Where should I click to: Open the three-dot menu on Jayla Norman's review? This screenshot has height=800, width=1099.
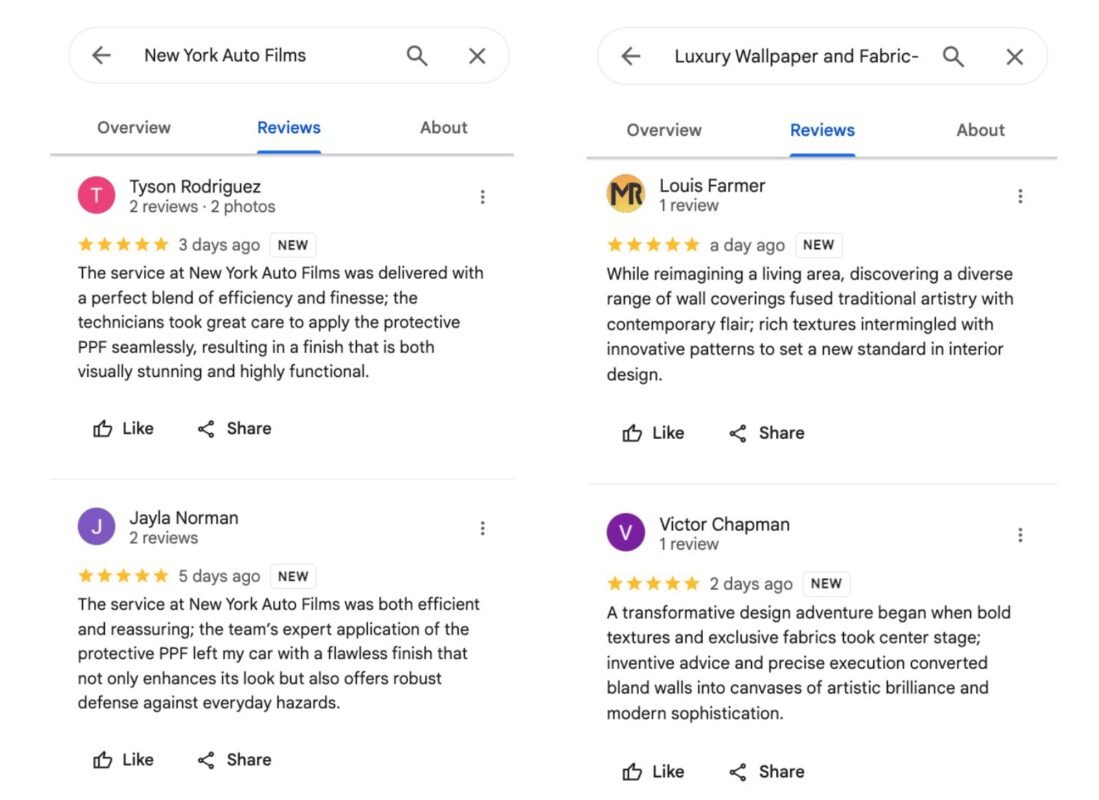coord(483,527)
